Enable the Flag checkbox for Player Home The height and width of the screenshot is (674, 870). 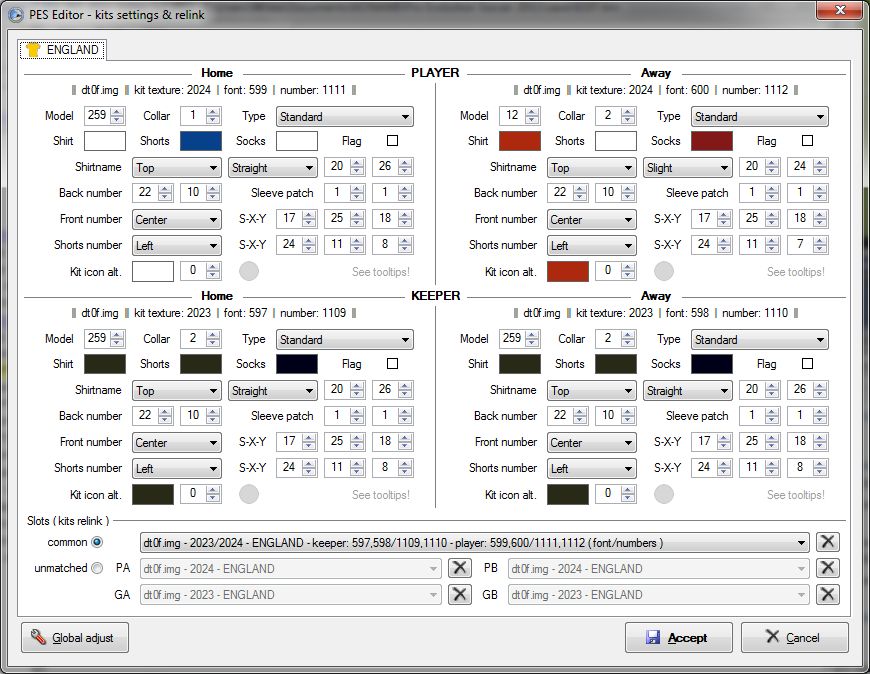point(392,141)
